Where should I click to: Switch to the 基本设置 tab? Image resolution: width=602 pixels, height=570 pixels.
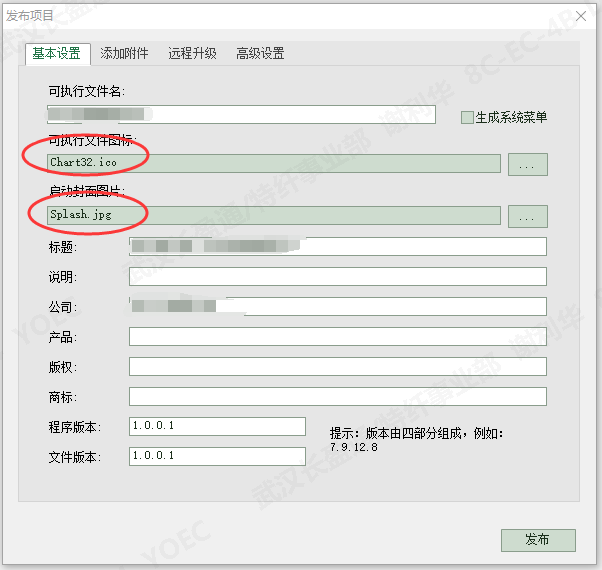tap(56, 54)
